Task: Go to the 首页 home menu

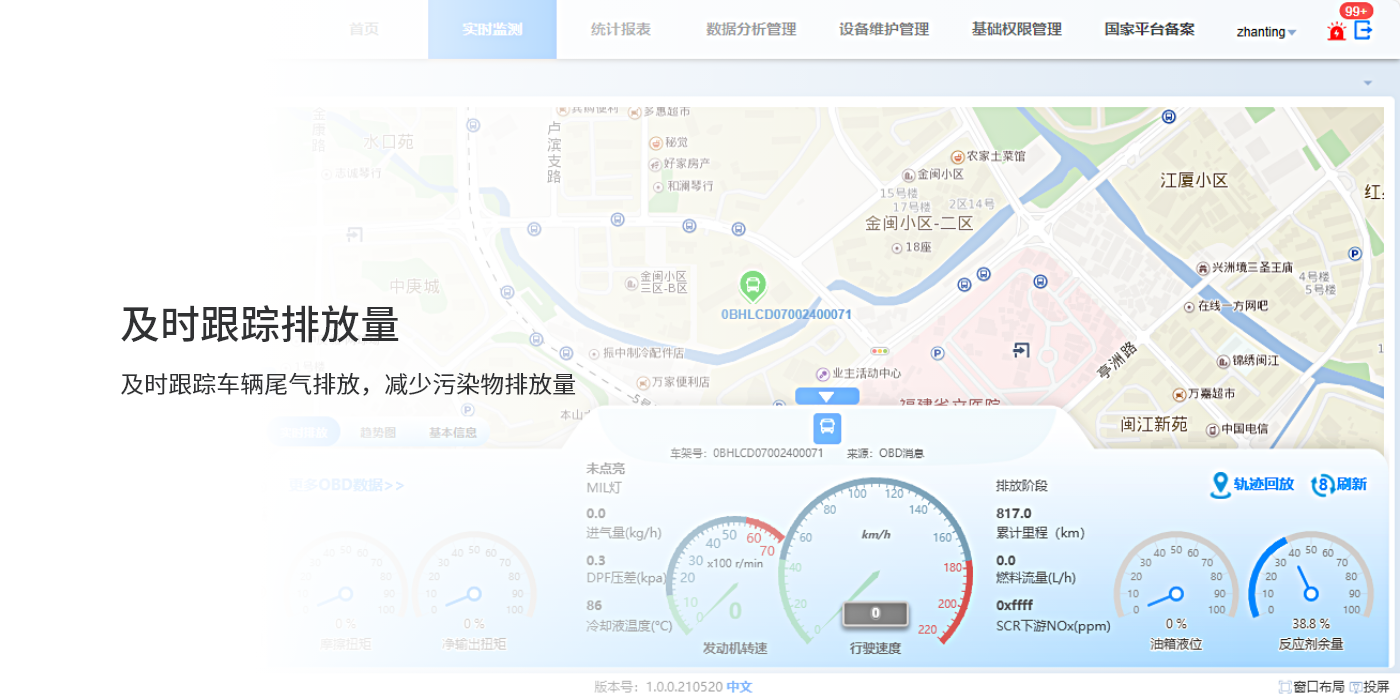Action: [x=364, y=29]
